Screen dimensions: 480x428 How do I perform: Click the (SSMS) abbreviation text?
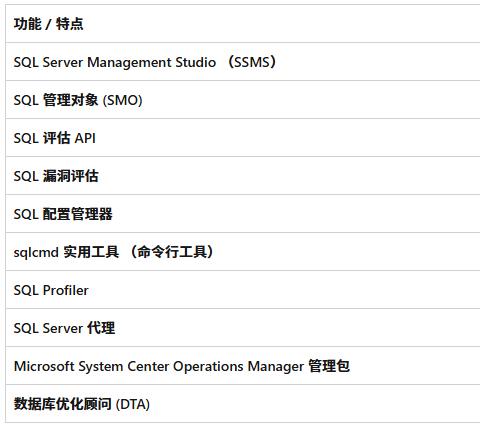(252, 62)
